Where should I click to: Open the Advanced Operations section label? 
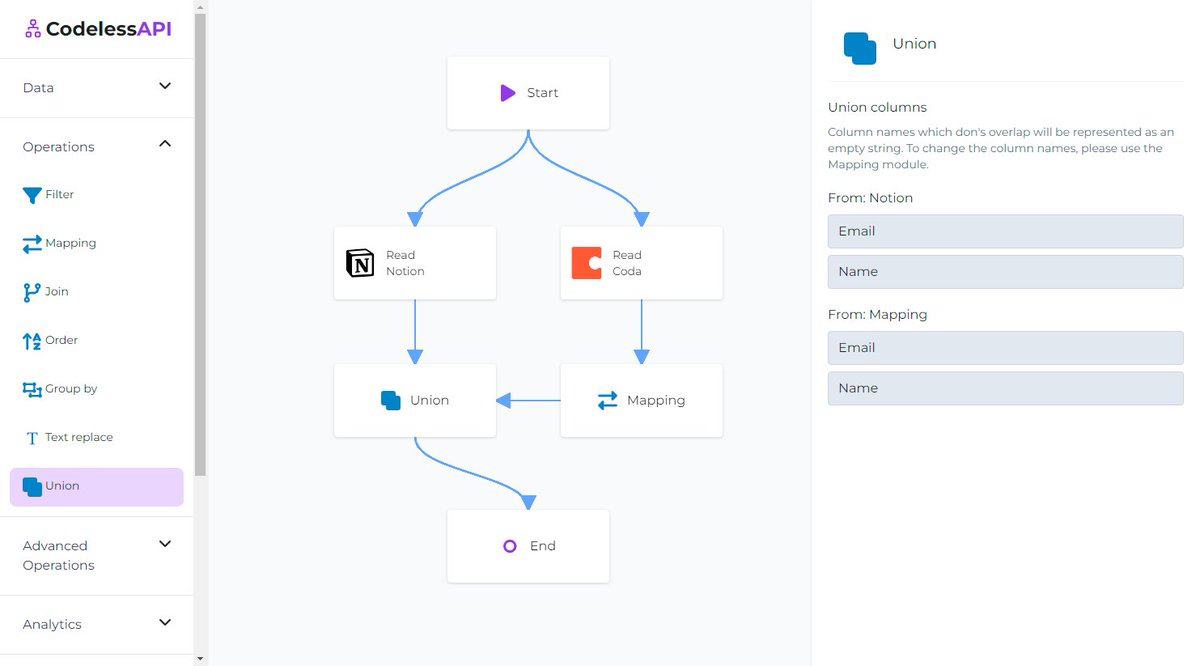pos(59,556)
